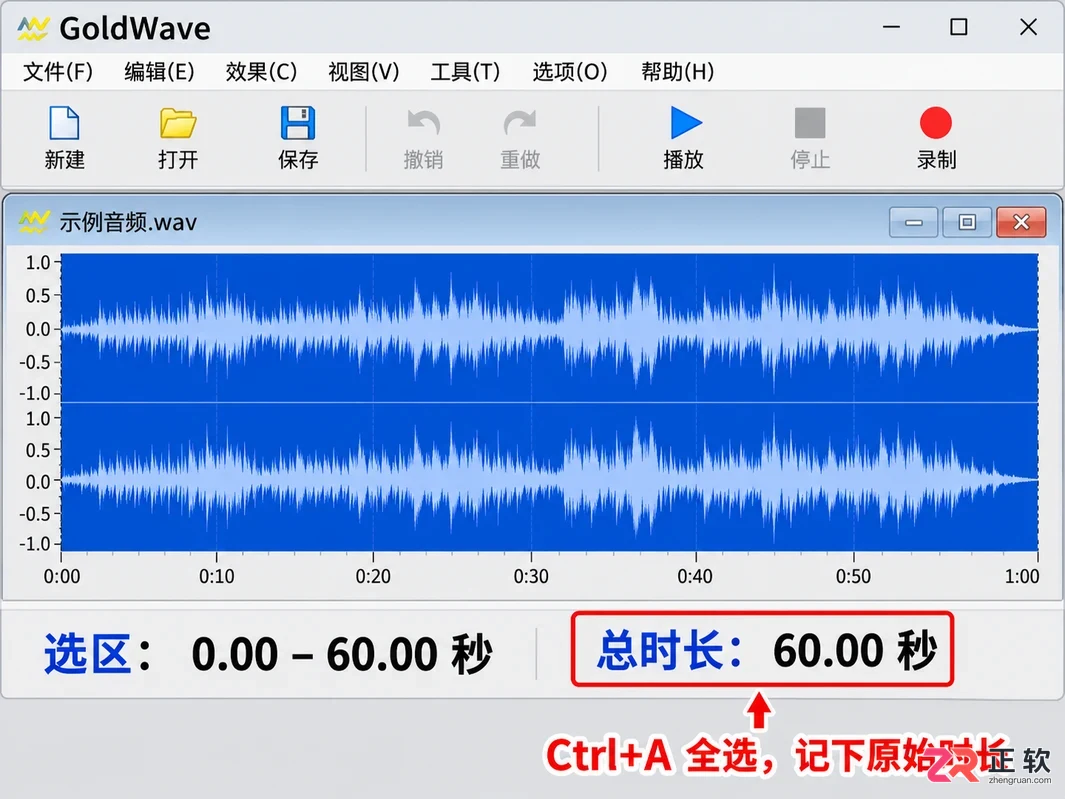
Task: Click the GoldWave logo in the title bar
Action: pos(33,29)
